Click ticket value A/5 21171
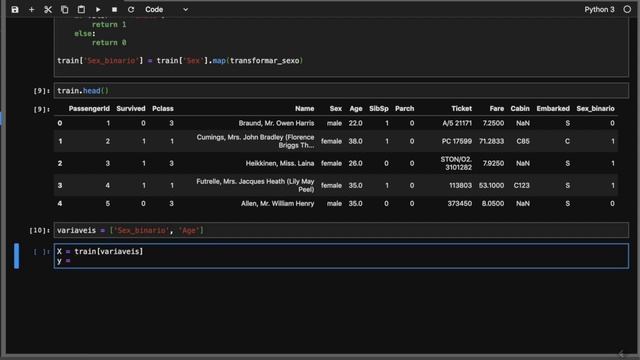 [x=457, y=123]
